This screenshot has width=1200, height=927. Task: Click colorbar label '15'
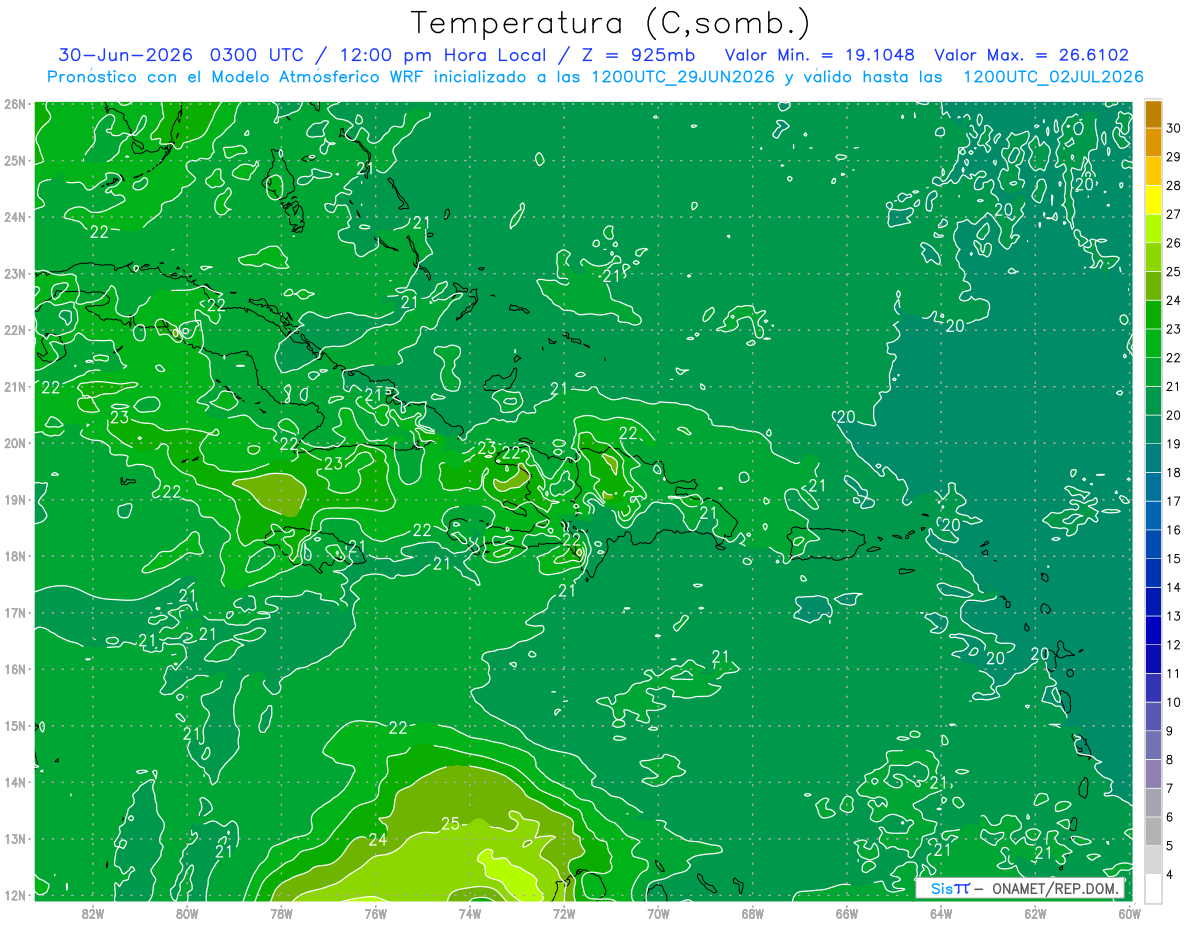1174,558
